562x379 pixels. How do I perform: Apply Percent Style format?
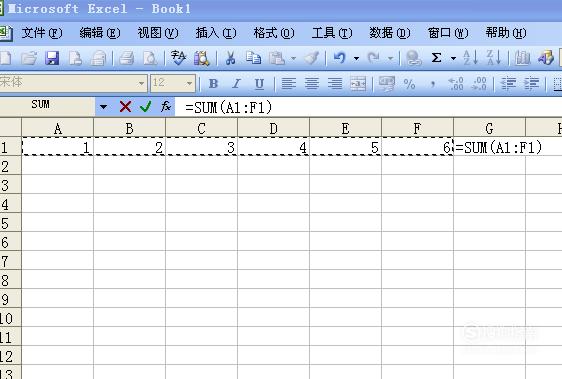(x=409, y=84)
